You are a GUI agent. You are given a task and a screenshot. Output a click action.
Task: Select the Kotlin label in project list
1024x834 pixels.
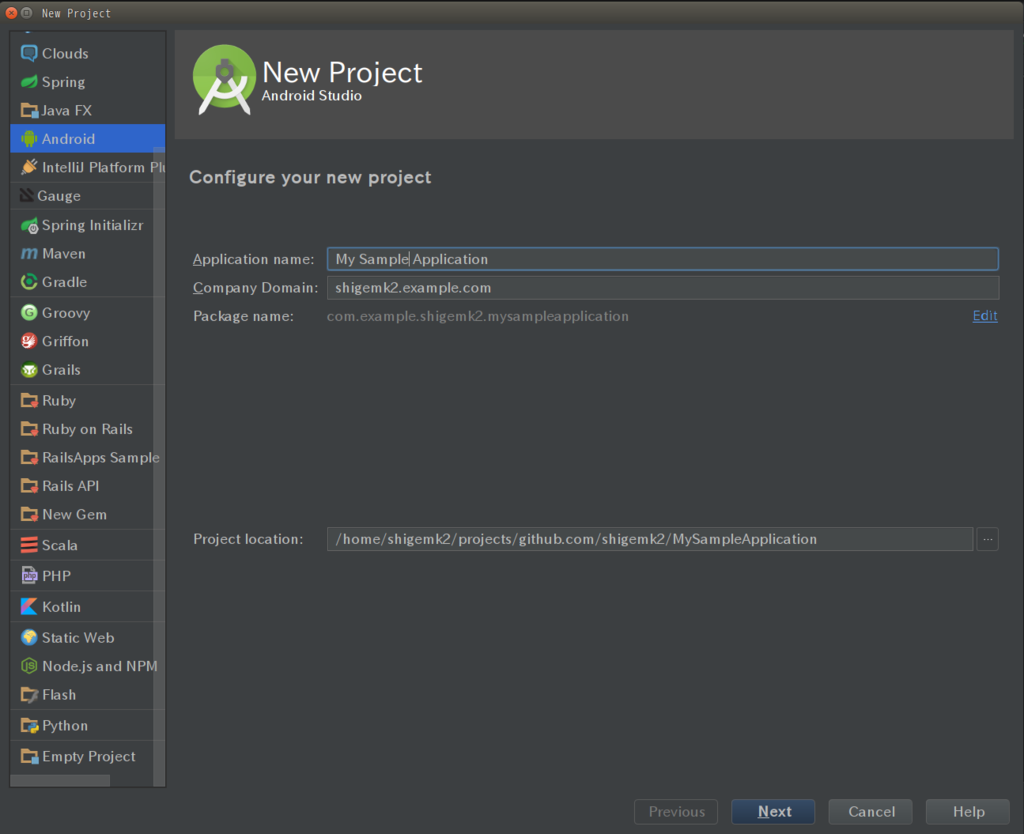tap(61, 607)
